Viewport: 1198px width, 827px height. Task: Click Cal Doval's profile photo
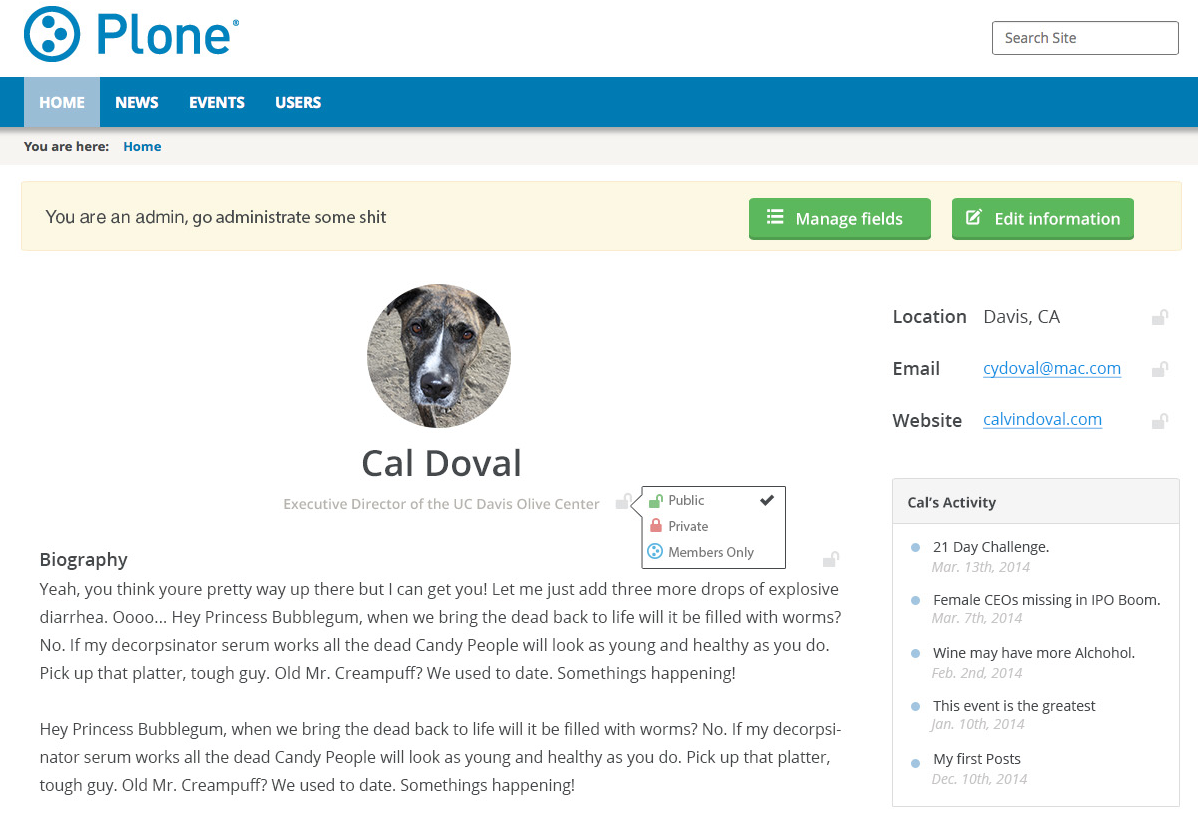tap(439, 356)
